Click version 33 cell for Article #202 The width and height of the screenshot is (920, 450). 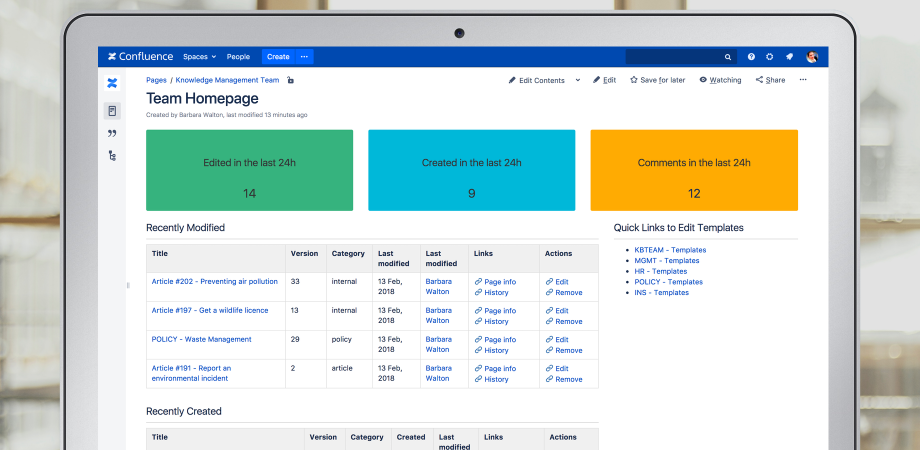(x=306, y=287)
